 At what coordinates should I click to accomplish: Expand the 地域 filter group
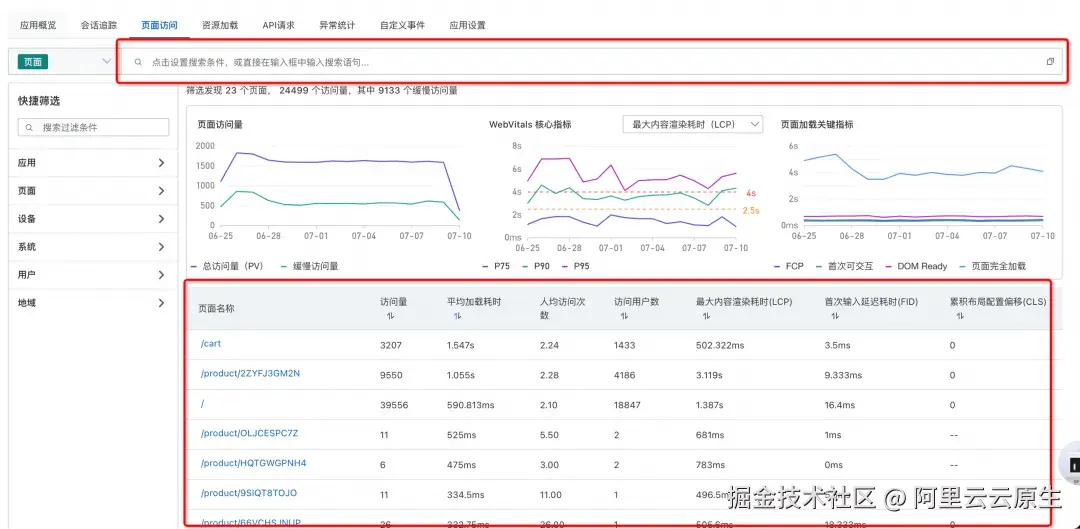93,302
